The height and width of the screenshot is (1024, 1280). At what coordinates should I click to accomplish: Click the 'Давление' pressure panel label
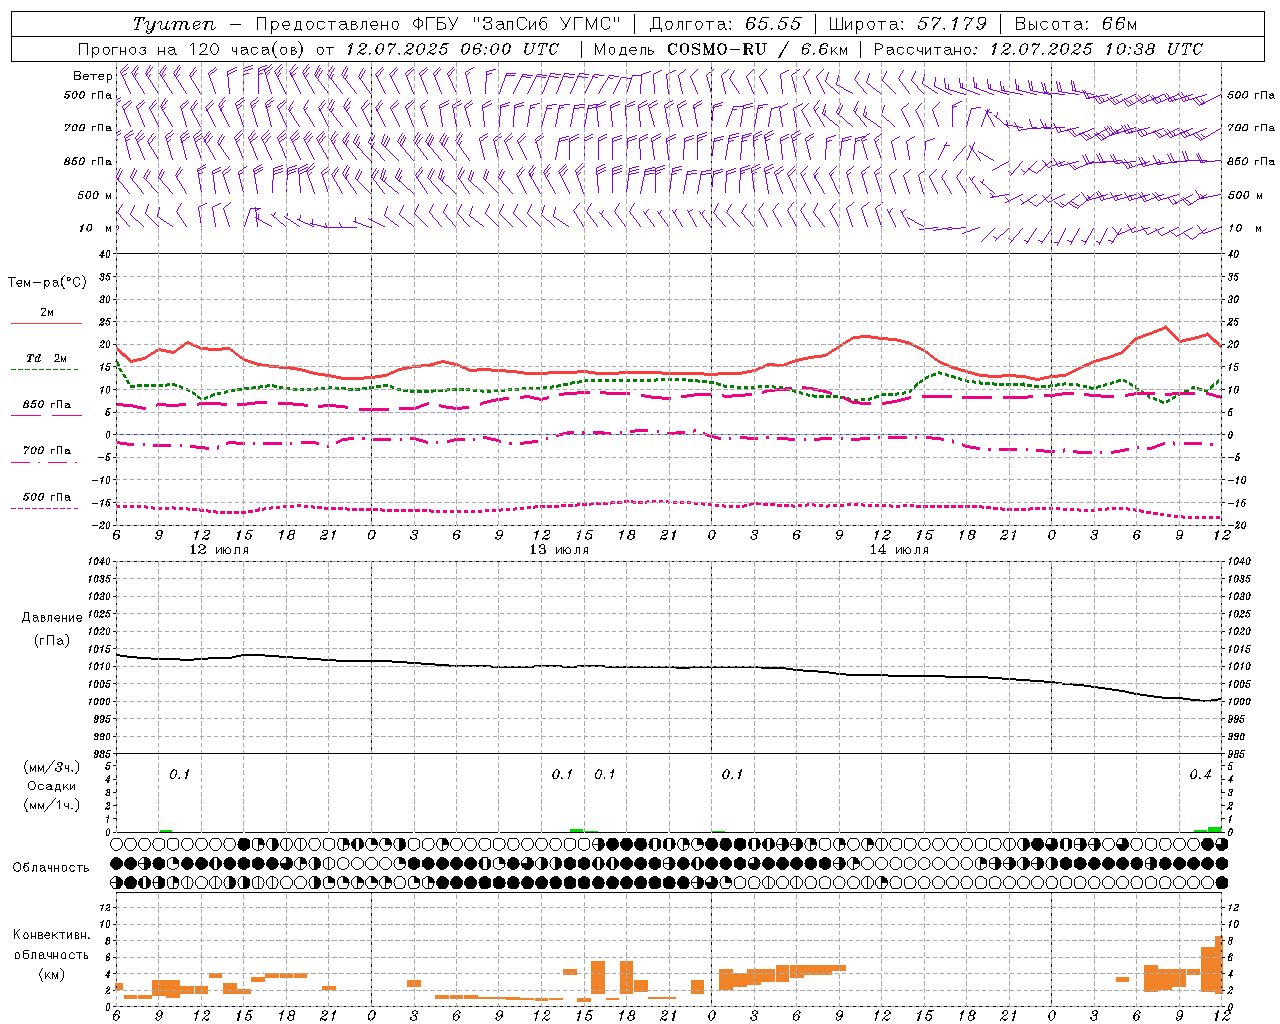52,618
